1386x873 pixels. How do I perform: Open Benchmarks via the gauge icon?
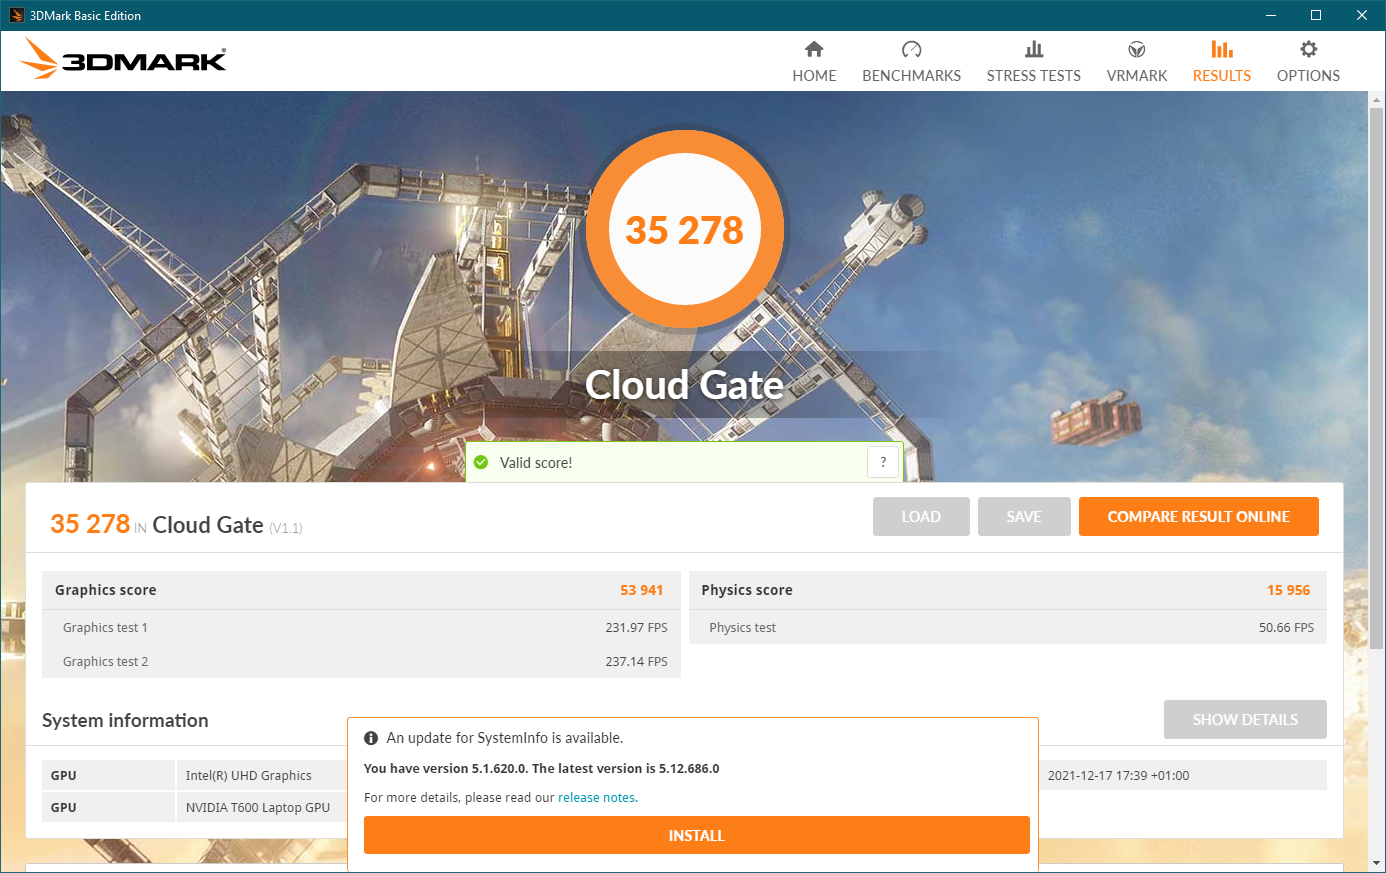(911, 49)
